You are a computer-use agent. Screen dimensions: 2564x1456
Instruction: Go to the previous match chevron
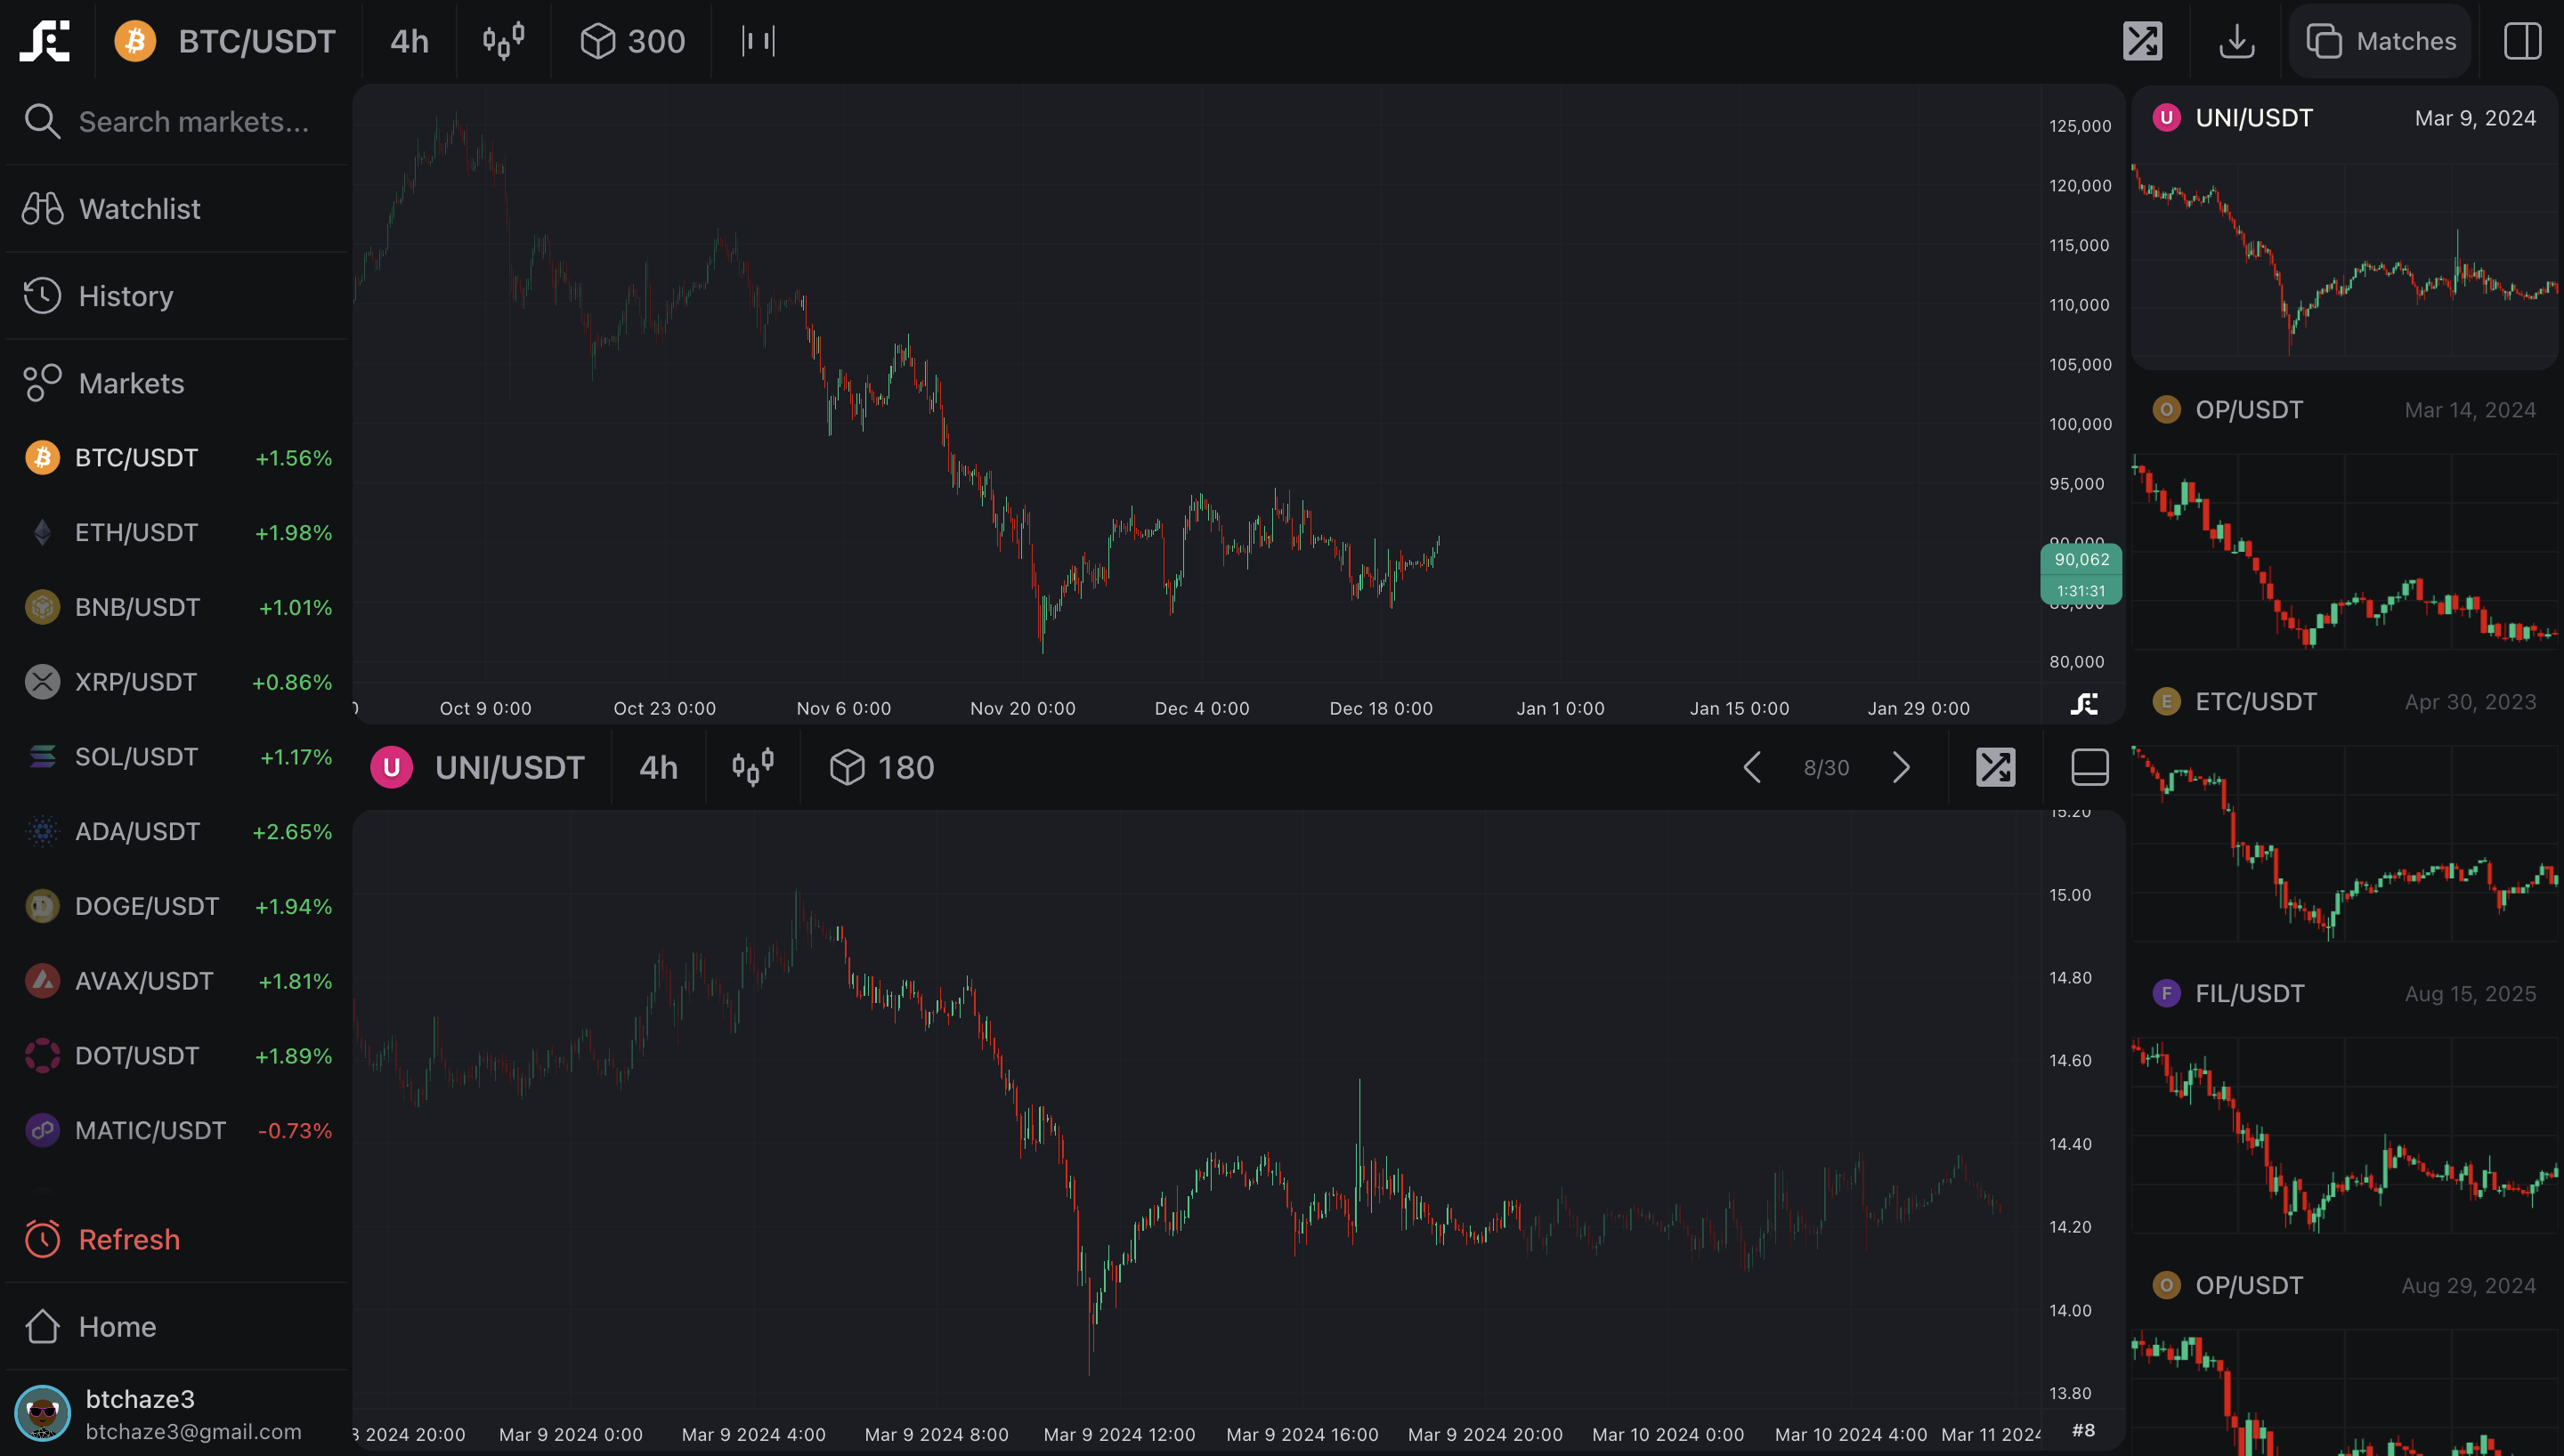tap(1752, 767)
